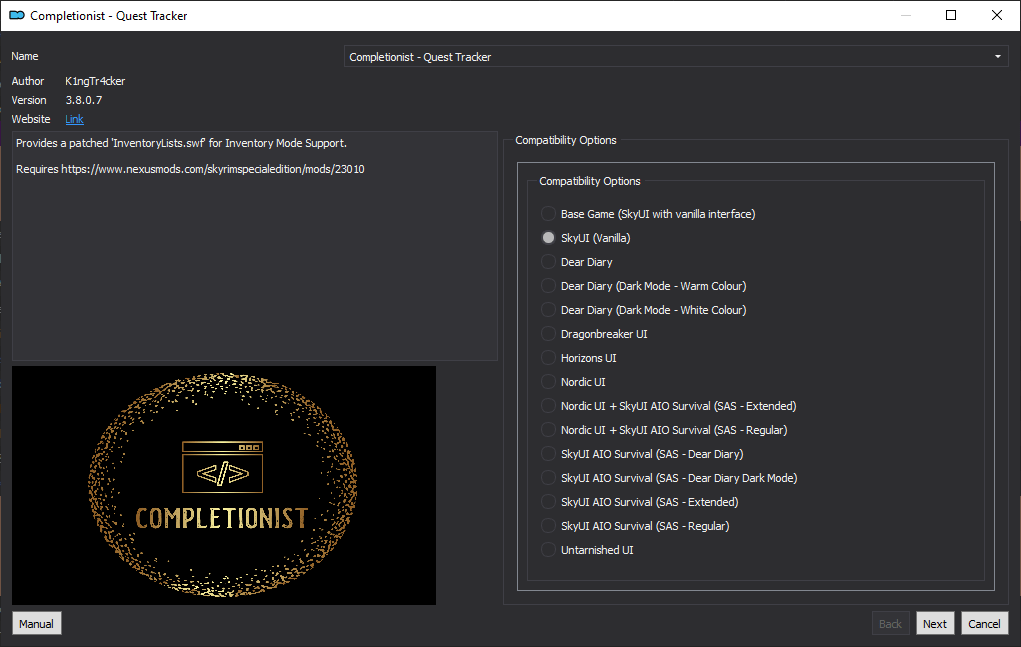The height and width of the screenshot is (647, 1021).
Task: Click the Next button
Action: click(935, 624)
